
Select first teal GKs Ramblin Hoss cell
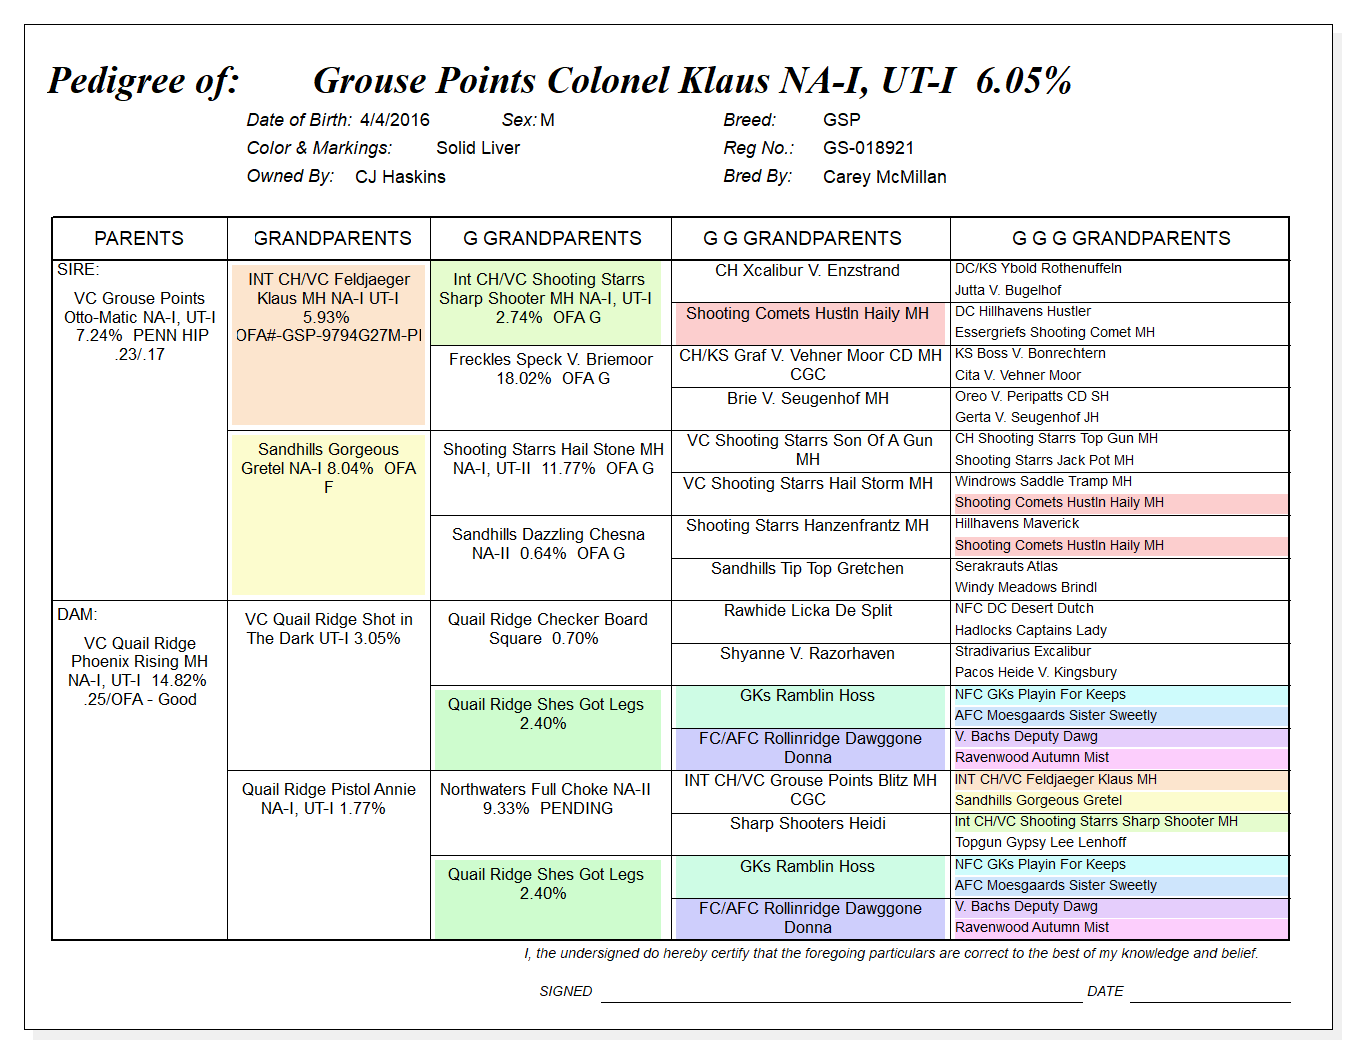tap(808, 706)
